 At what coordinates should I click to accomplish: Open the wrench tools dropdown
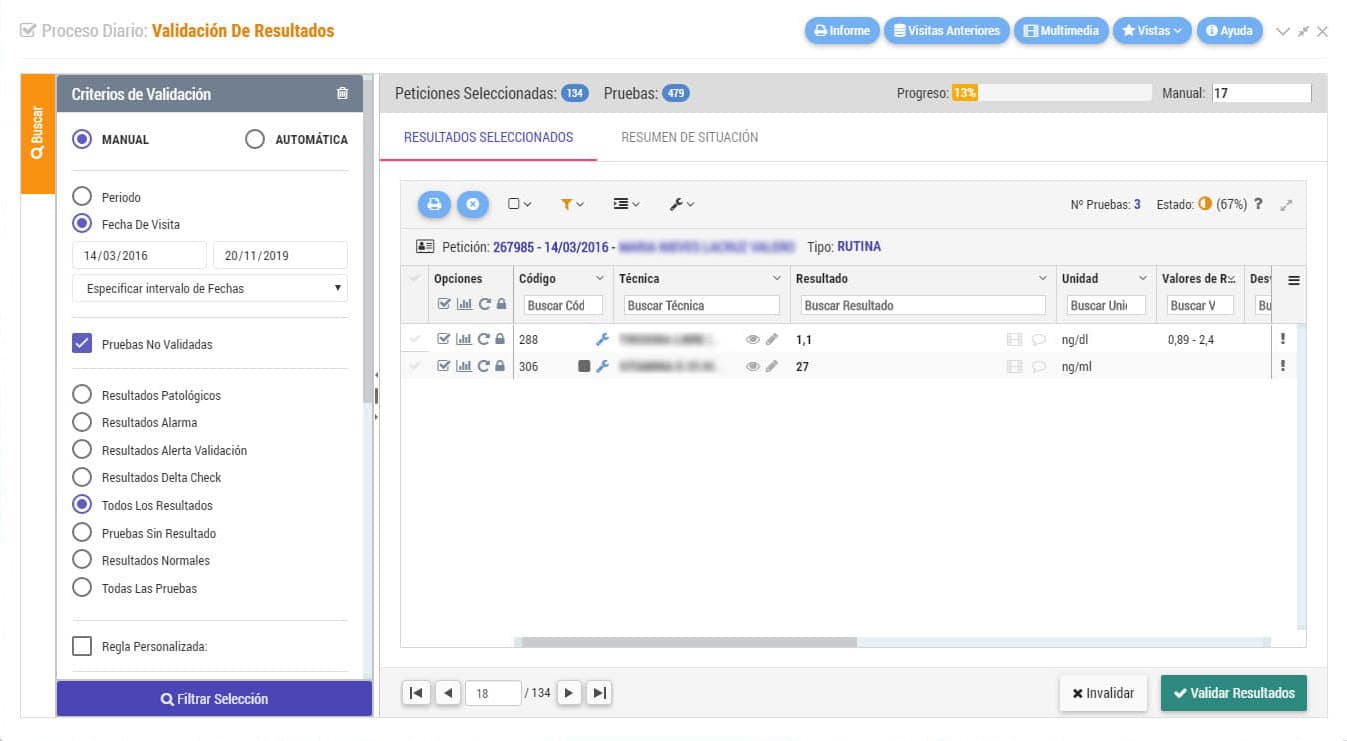click(681, 204)
